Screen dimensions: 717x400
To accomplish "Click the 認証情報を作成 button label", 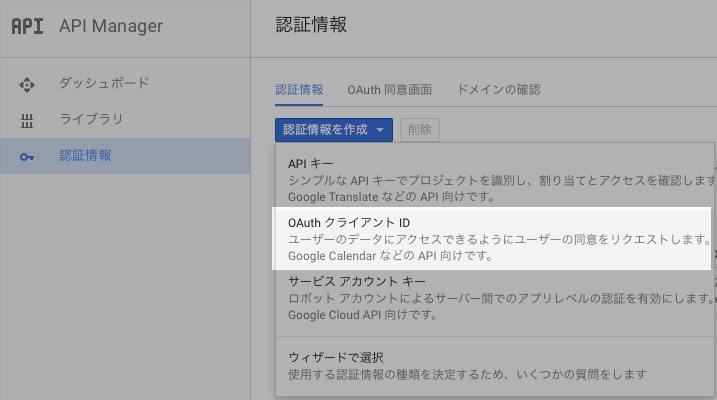I will point(325,129).
